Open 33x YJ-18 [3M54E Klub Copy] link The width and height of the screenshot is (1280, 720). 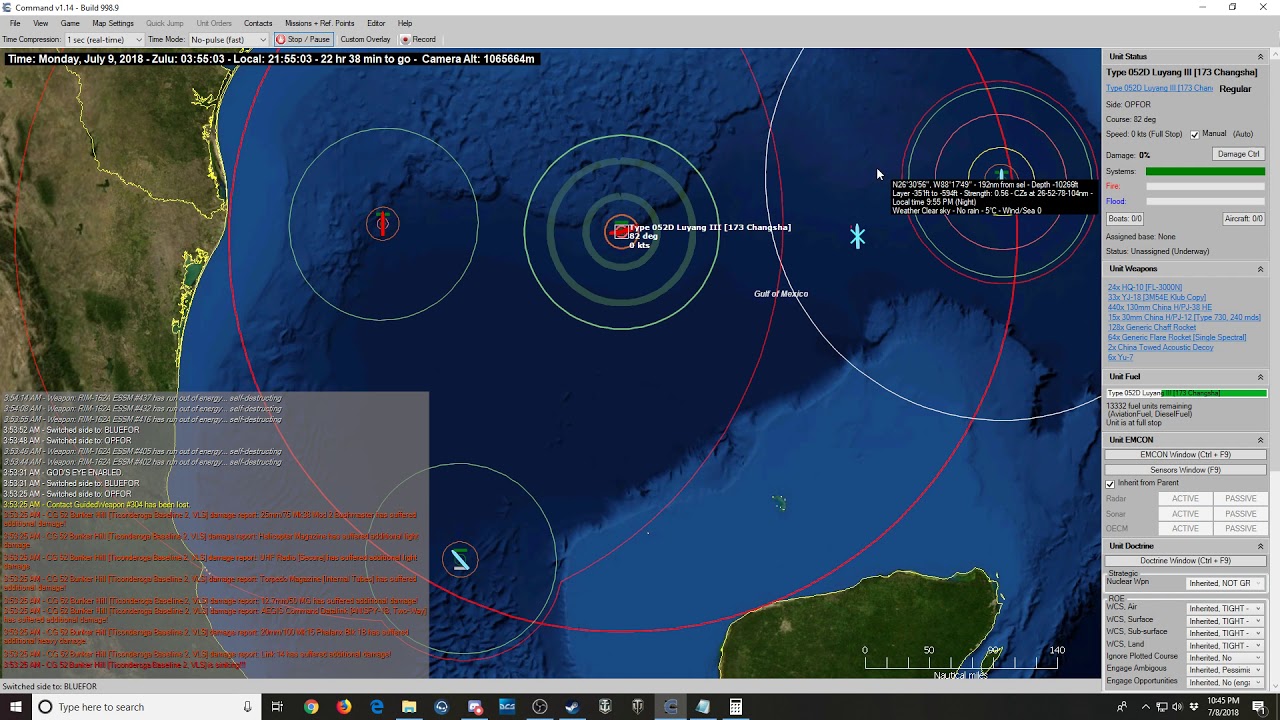1157,298
